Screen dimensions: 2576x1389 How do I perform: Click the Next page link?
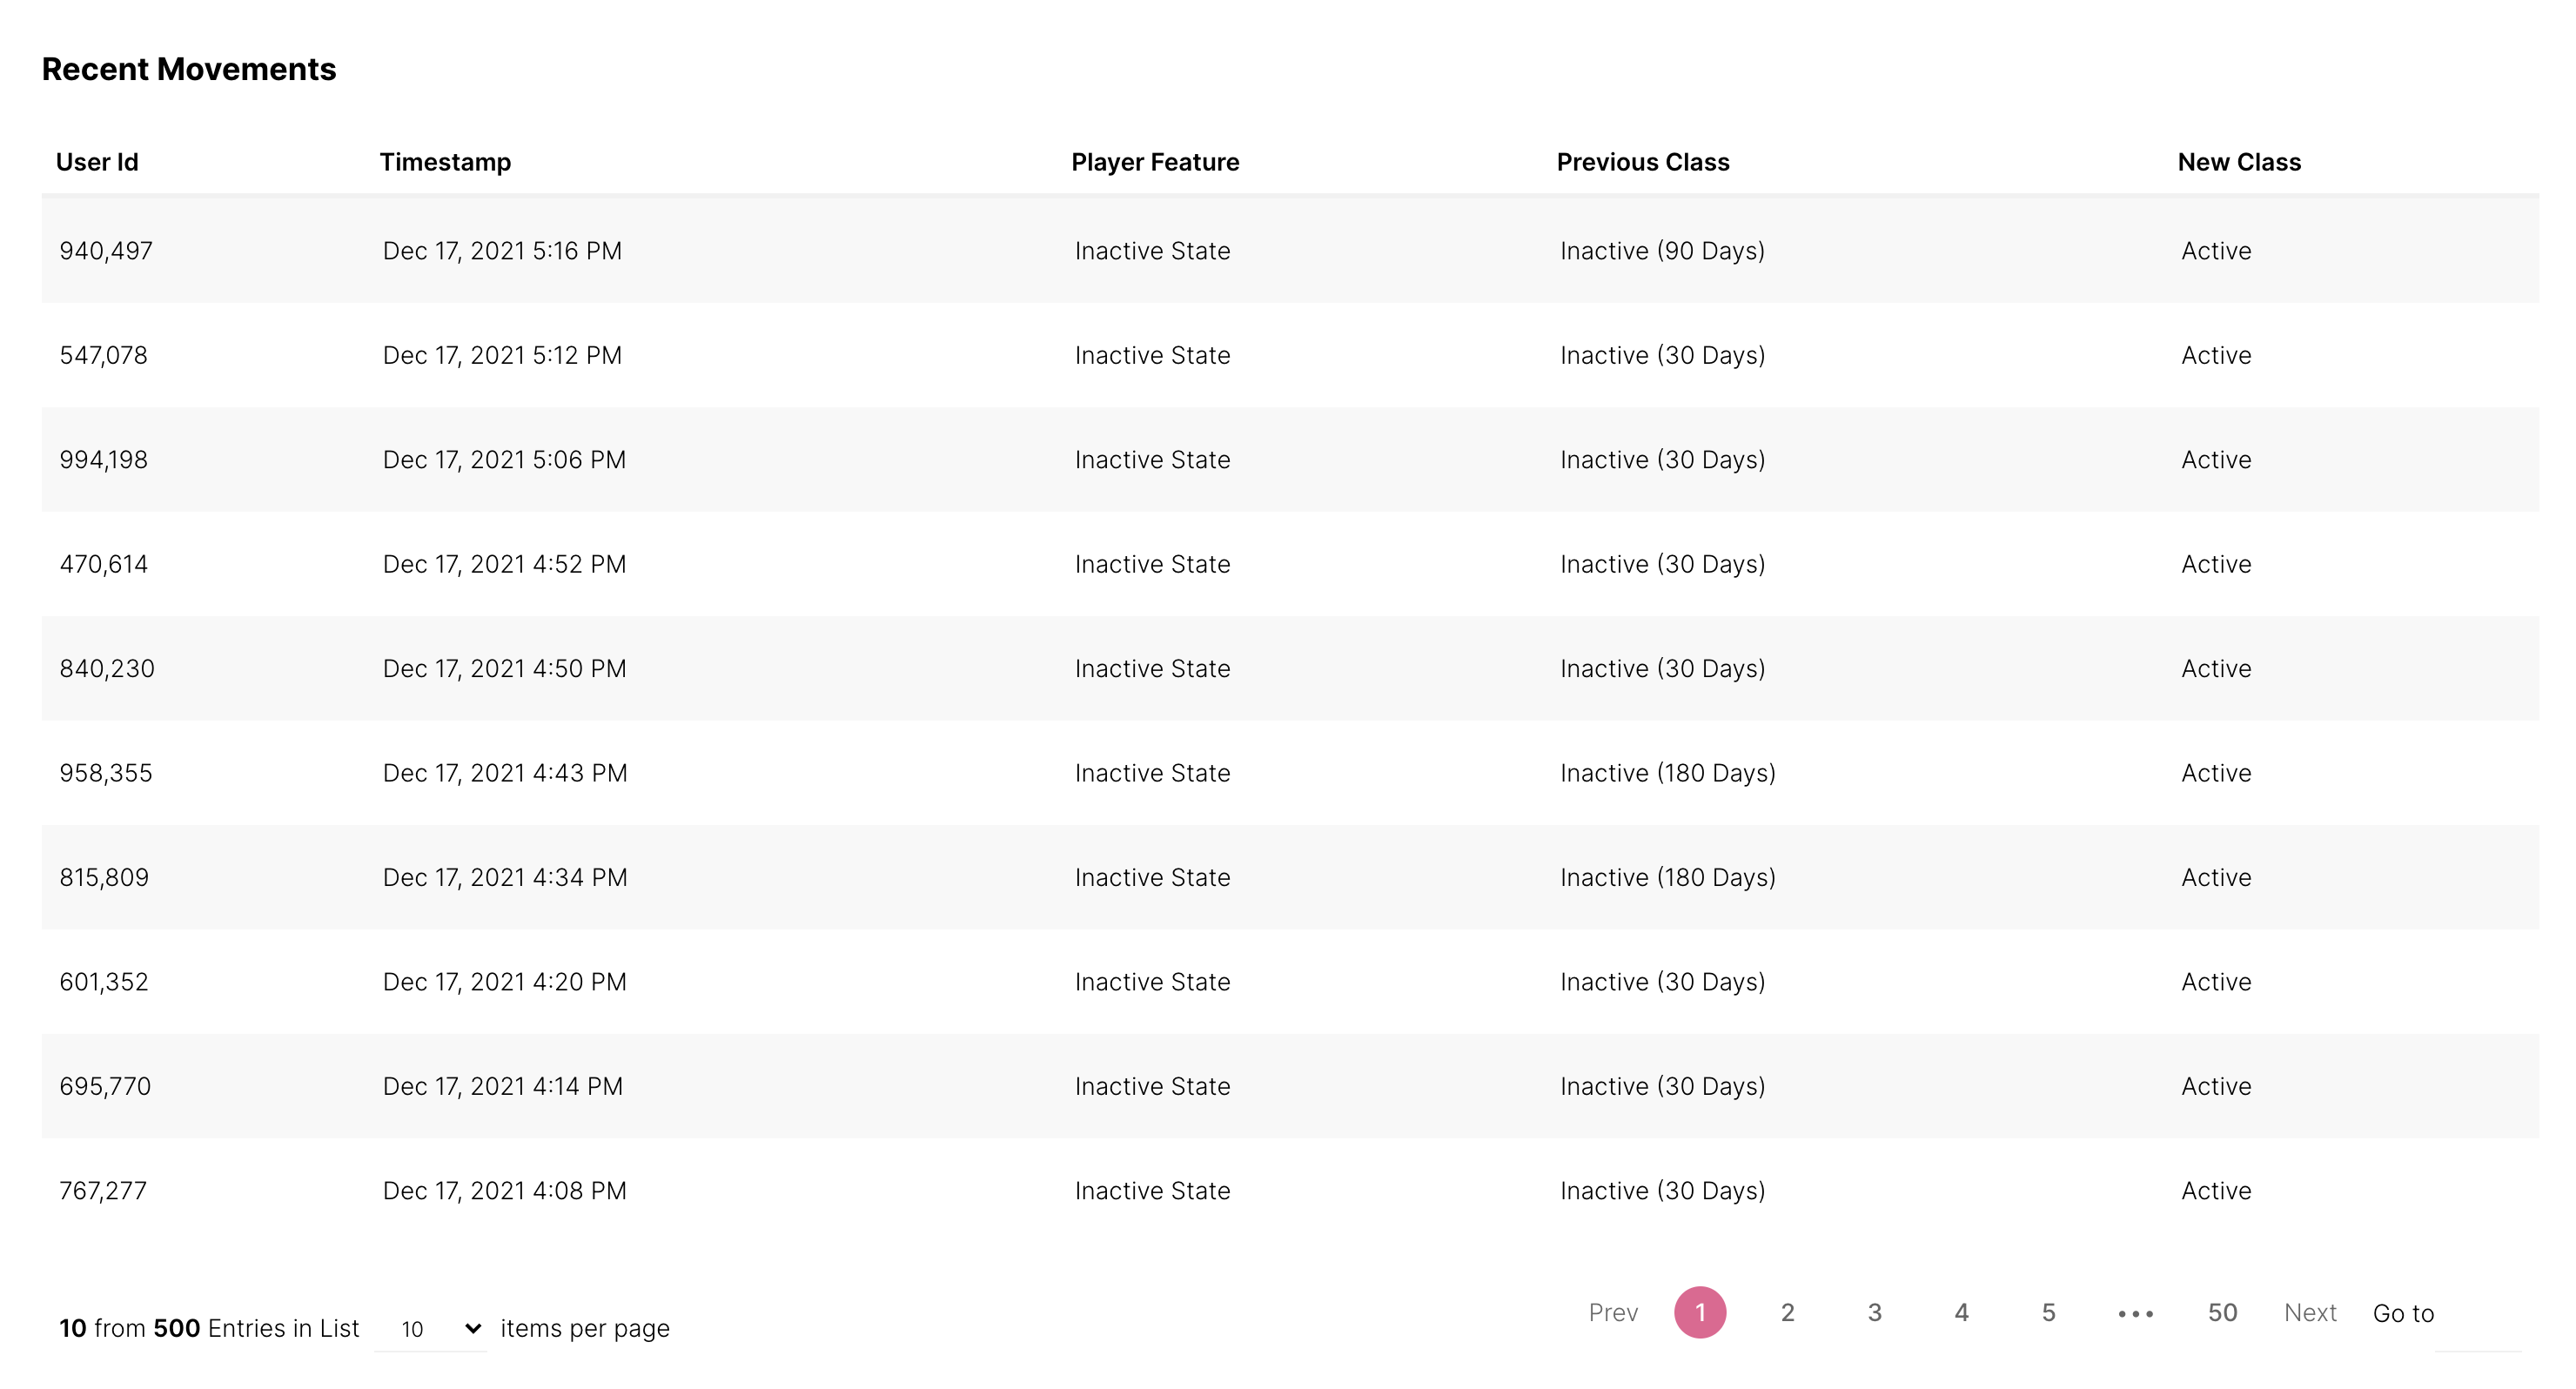(2310, 1312)
